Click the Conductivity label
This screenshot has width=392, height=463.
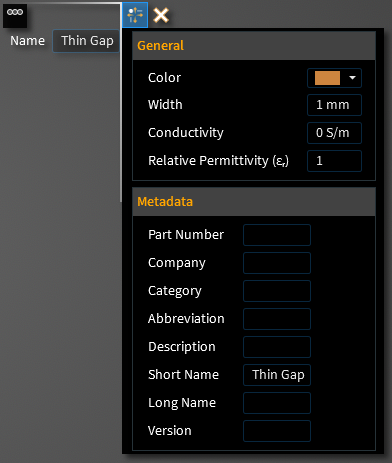click(186, 133)
